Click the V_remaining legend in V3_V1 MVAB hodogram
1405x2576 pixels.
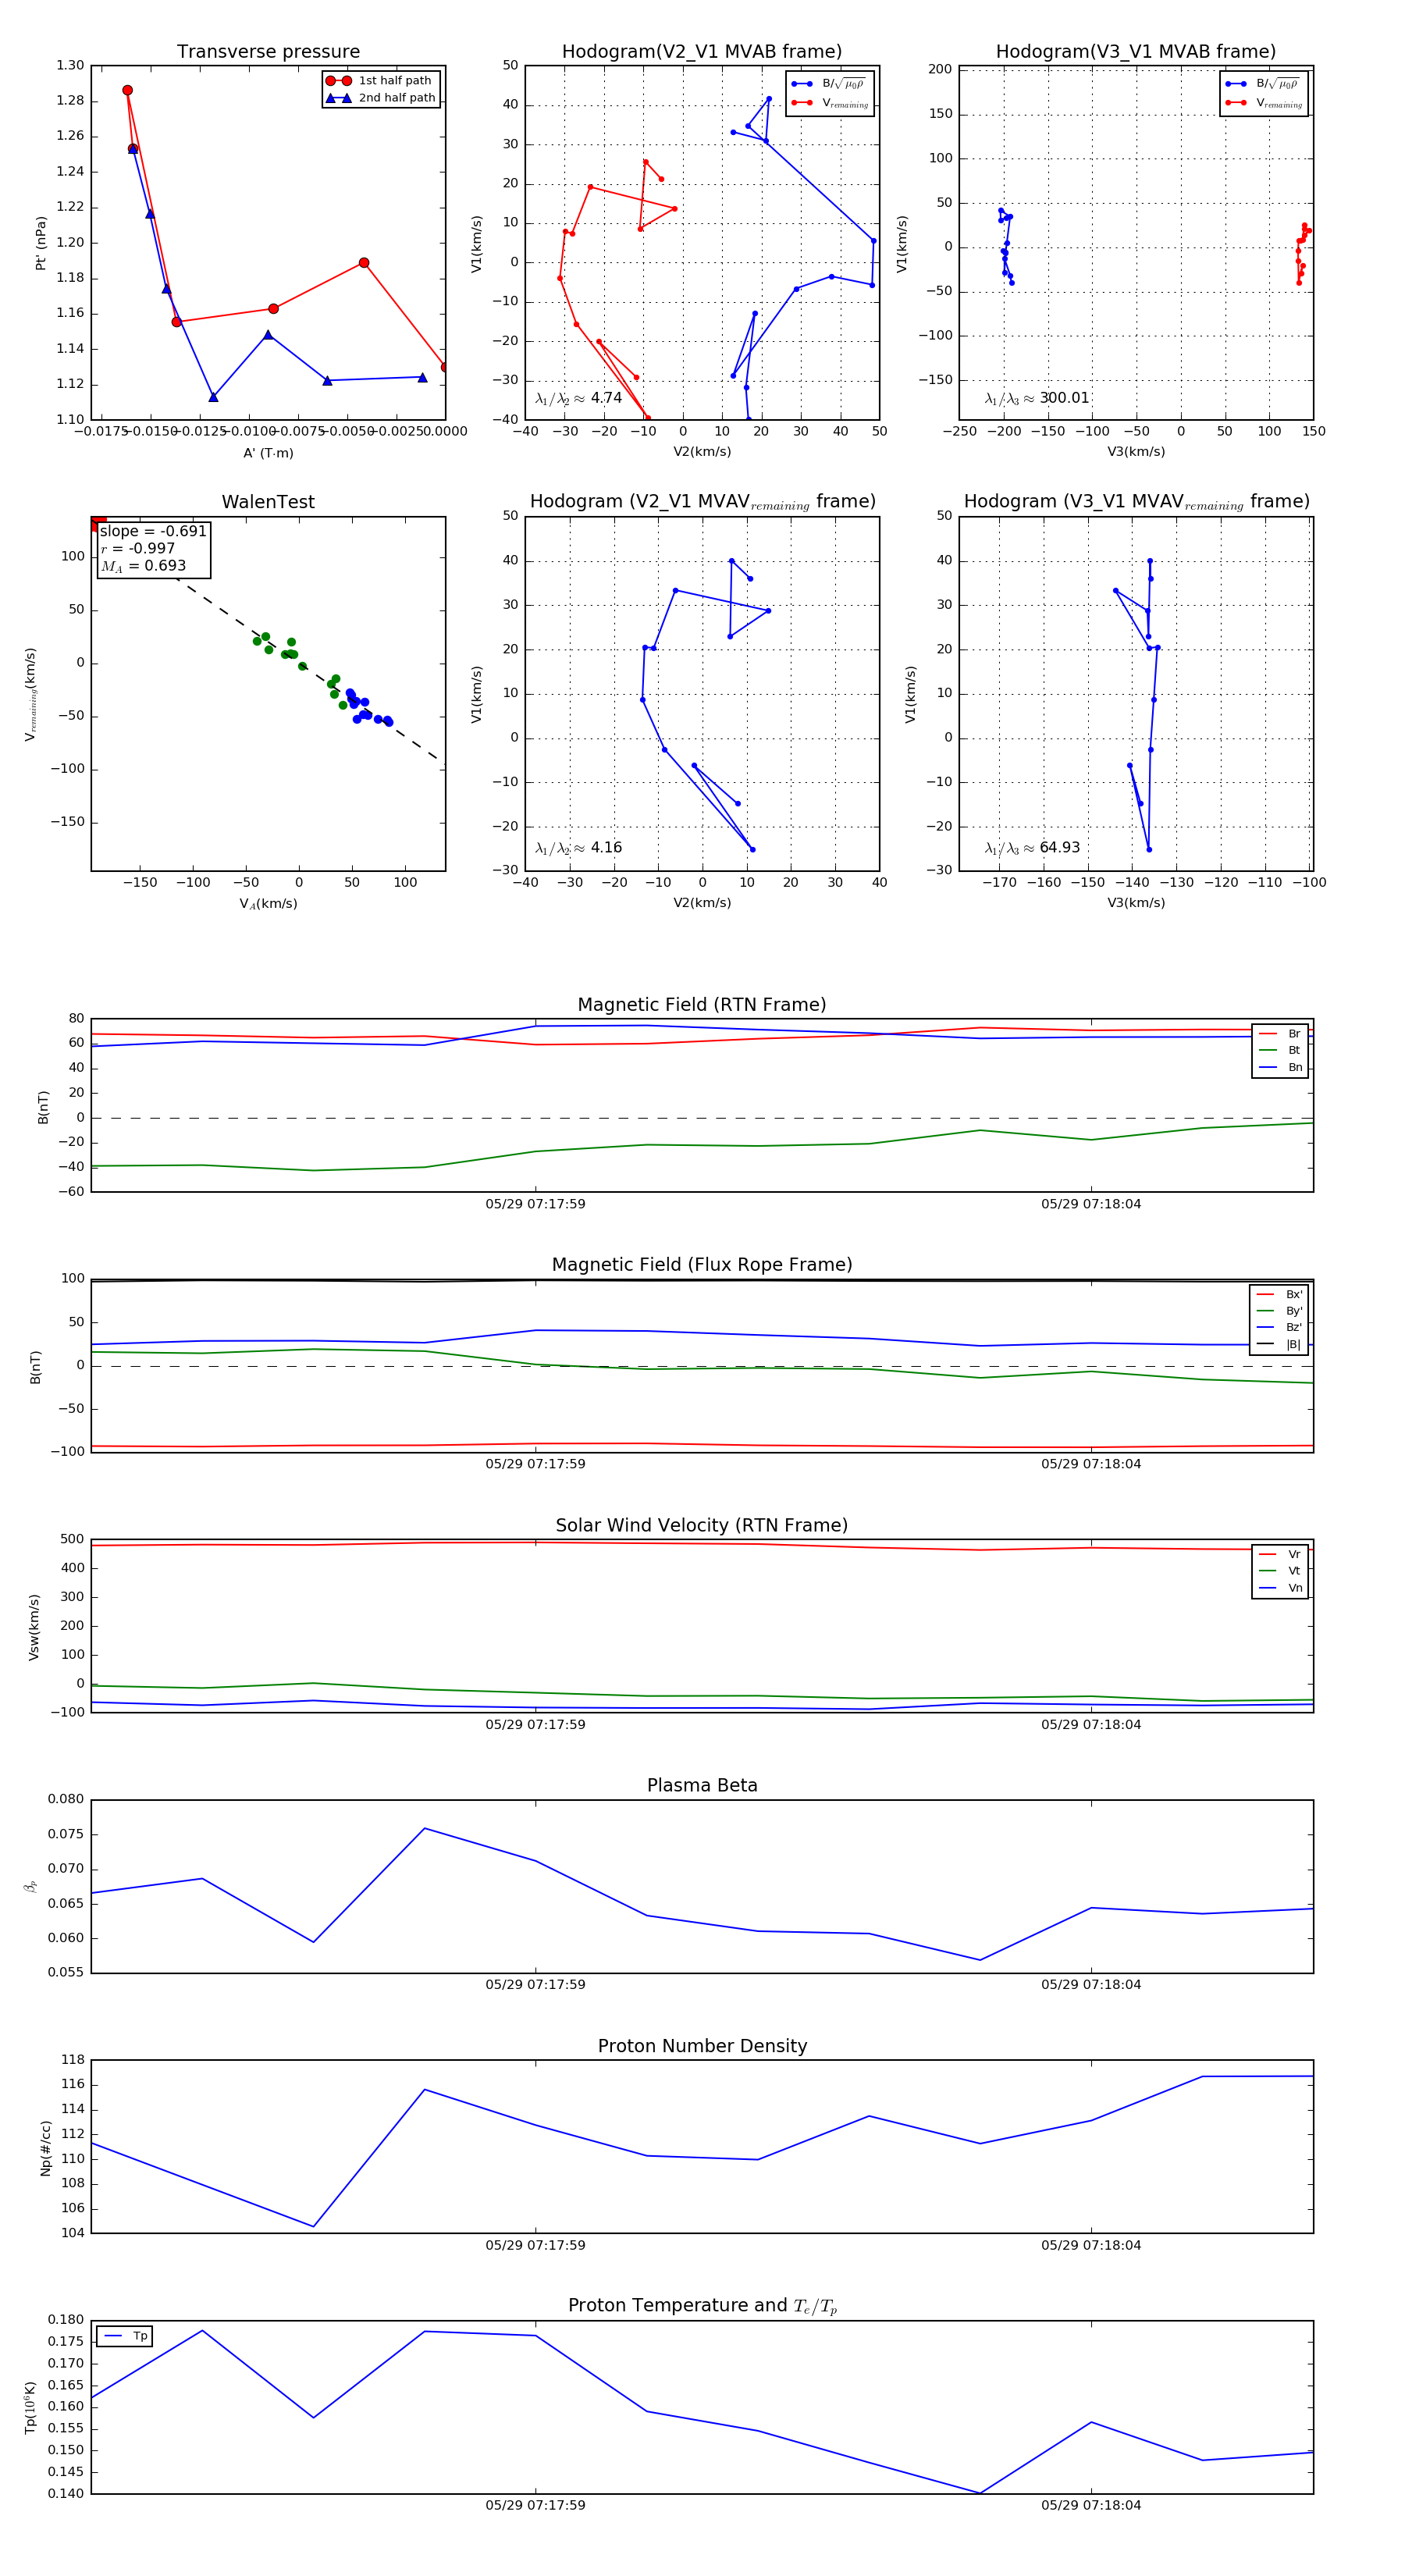click(x=1264, y=103)
